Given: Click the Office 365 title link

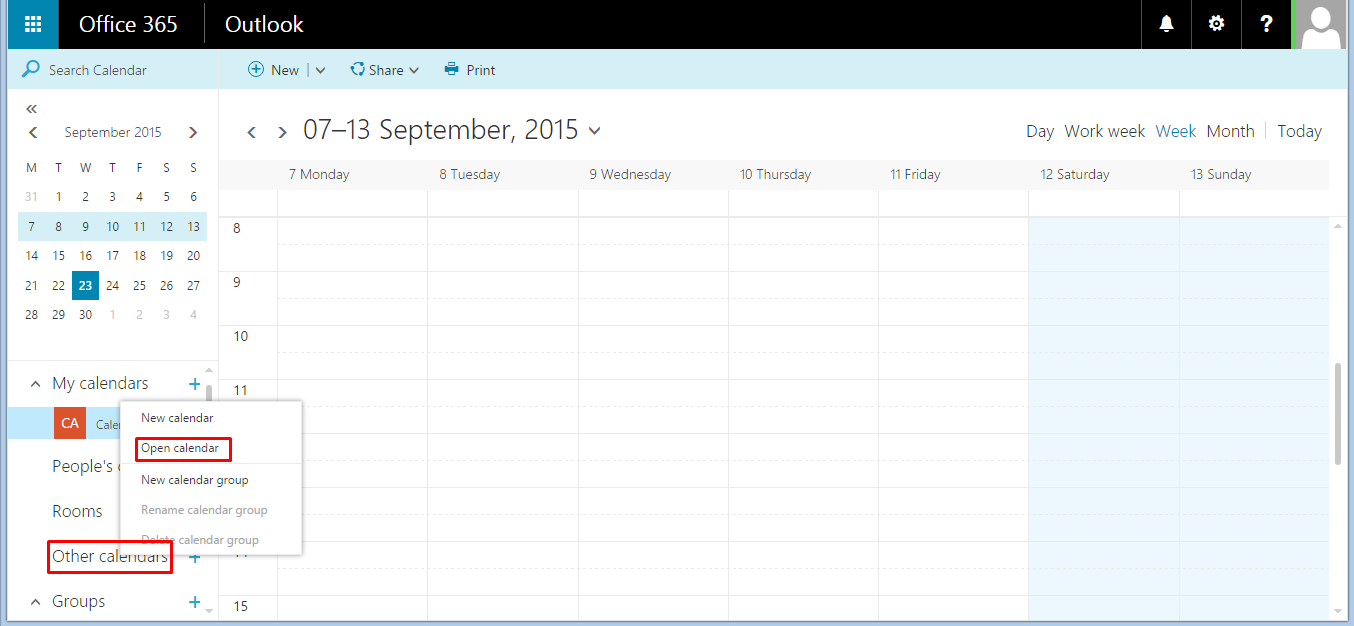Looking at the screenshot, I should [x=128, y=24].
